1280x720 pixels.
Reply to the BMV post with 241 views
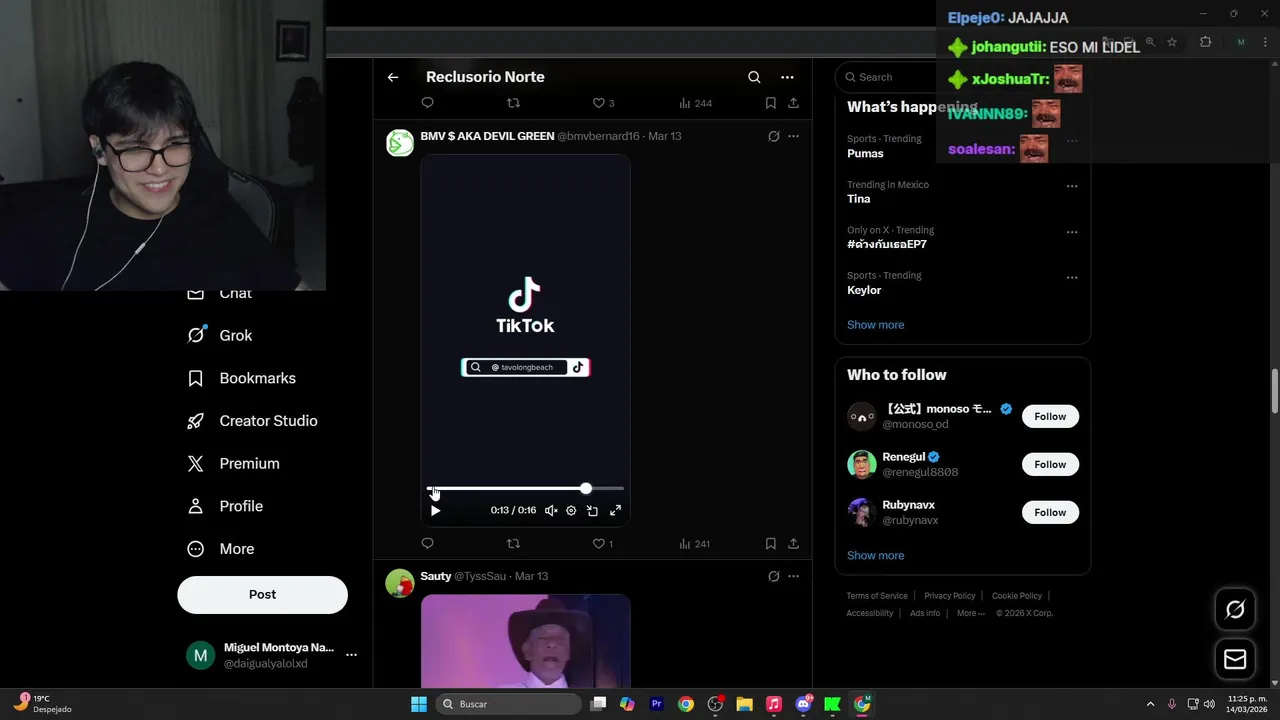(427, 543)
